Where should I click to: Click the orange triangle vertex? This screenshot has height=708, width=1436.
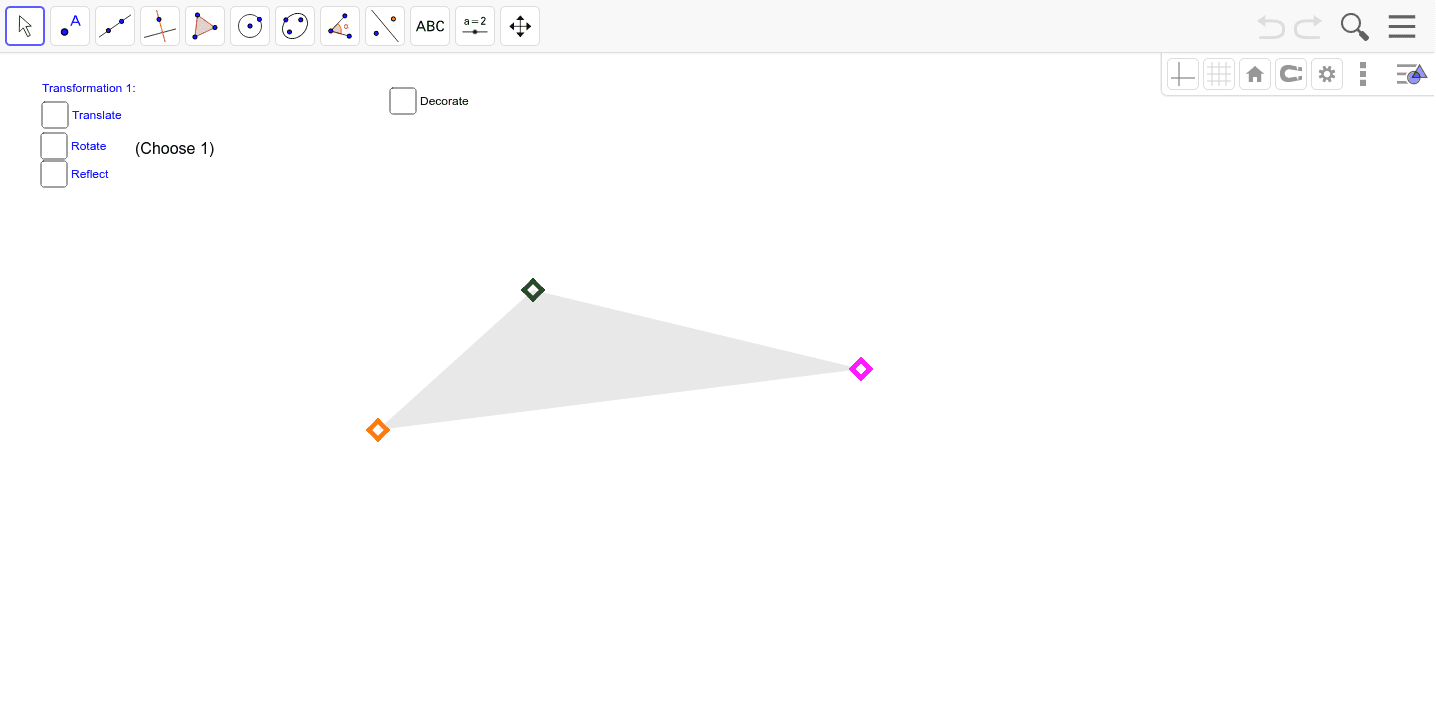coord(378,430)
